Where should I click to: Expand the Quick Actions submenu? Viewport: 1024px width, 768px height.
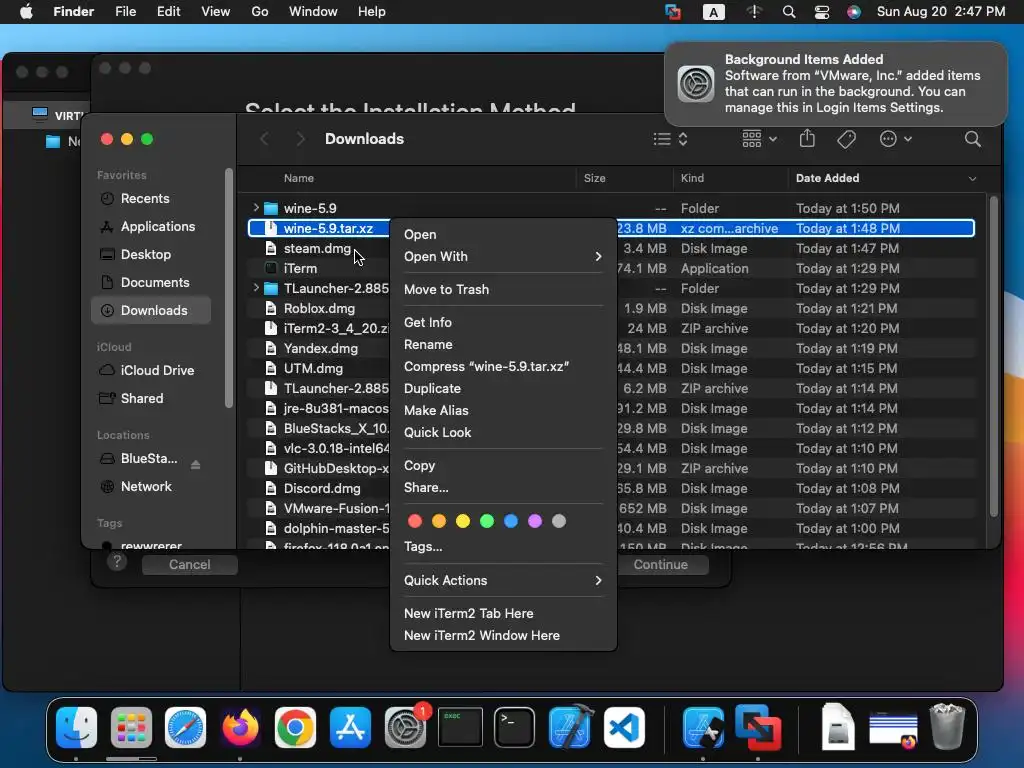click(503, 581)
